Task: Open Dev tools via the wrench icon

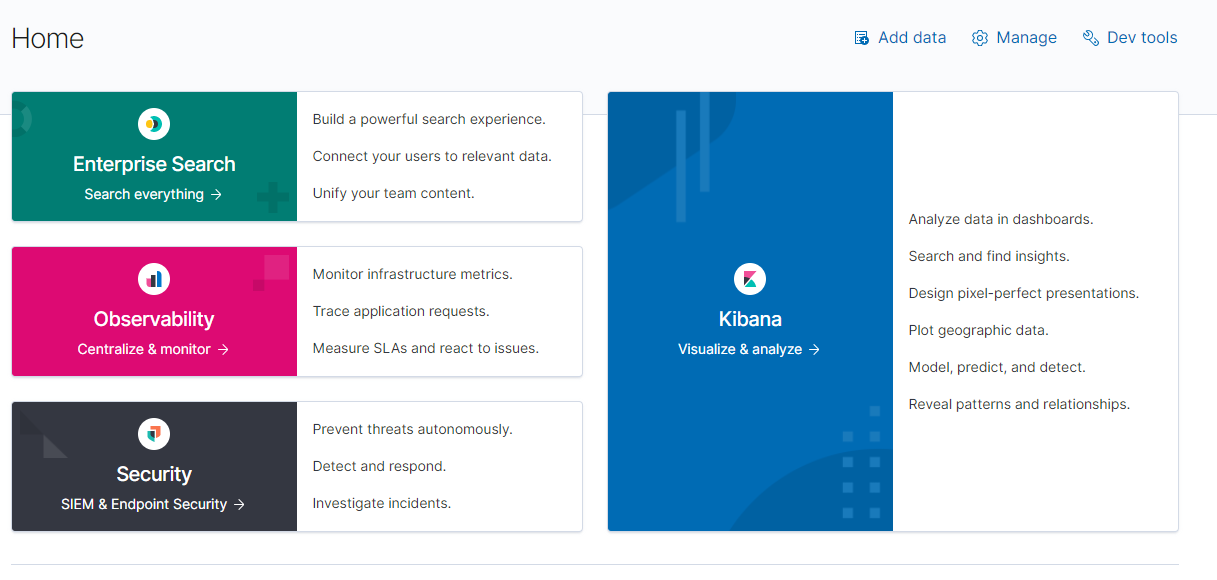Action: (1089, 37)
